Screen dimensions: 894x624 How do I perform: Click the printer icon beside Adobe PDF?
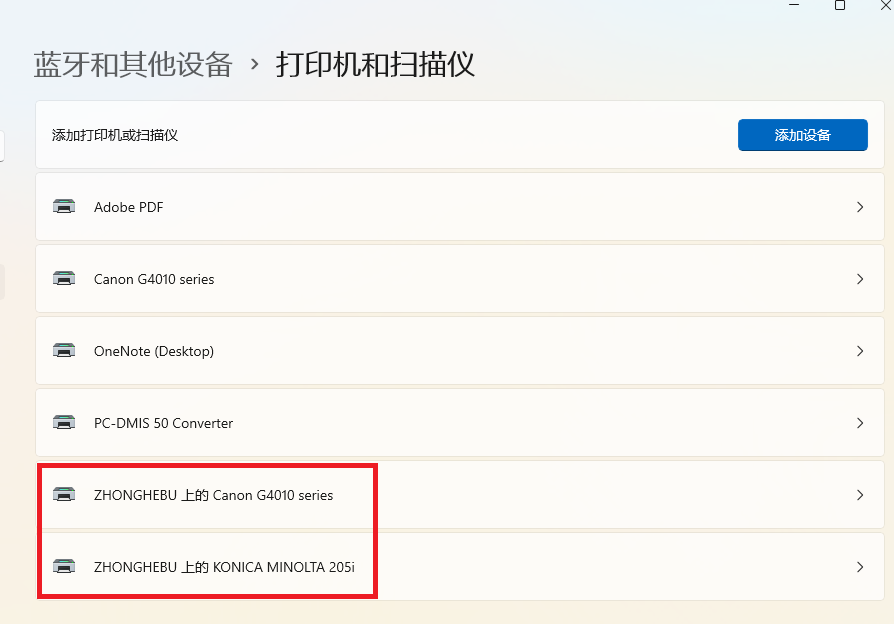[x=64, y=206]
